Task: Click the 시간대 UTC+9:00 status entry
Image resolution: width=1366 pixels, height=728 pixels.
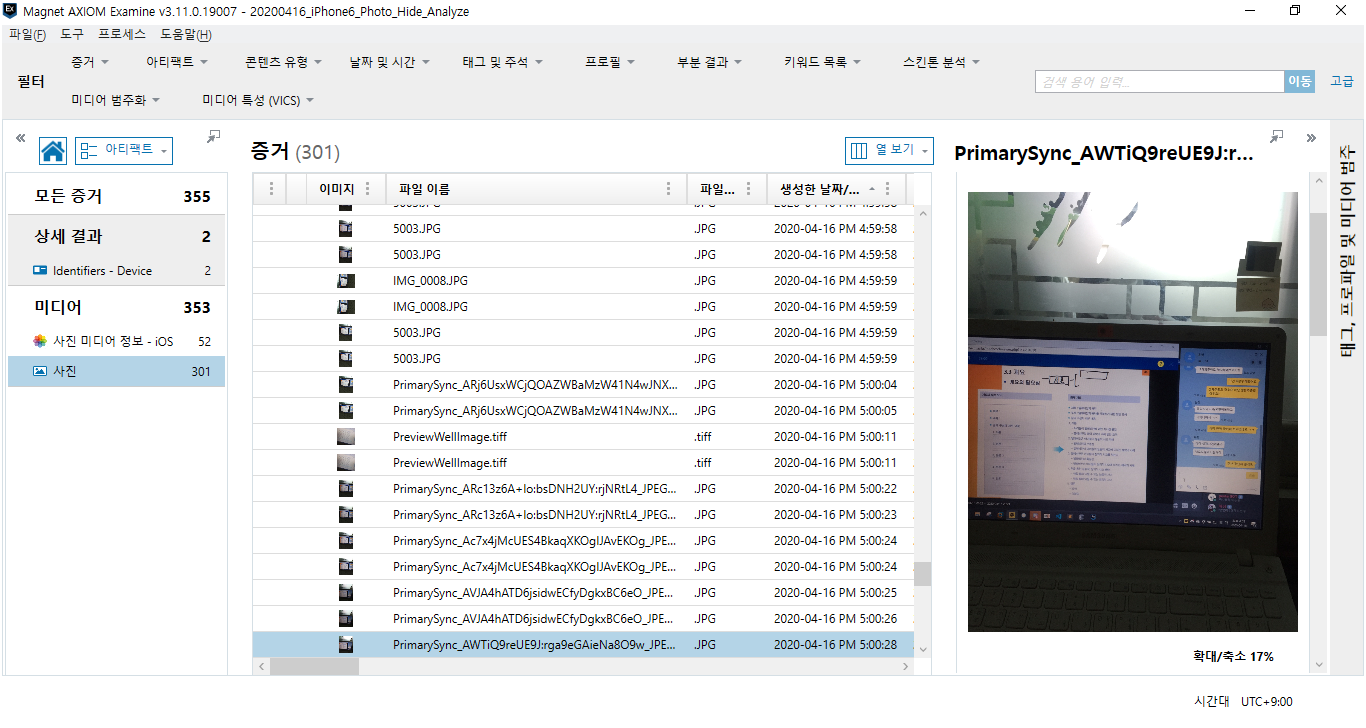Action: [1243, 702]
